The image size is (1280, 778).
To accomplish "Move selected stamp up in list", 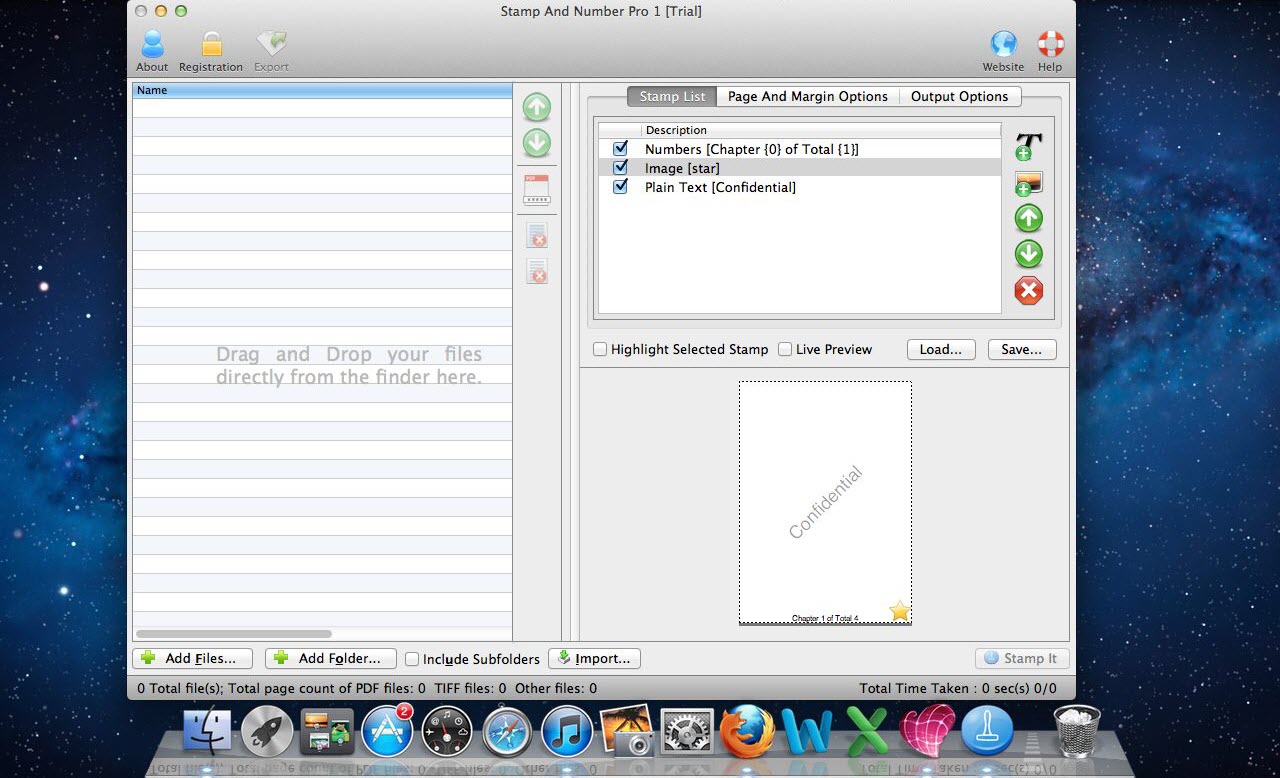I will tap(1028, 219).
